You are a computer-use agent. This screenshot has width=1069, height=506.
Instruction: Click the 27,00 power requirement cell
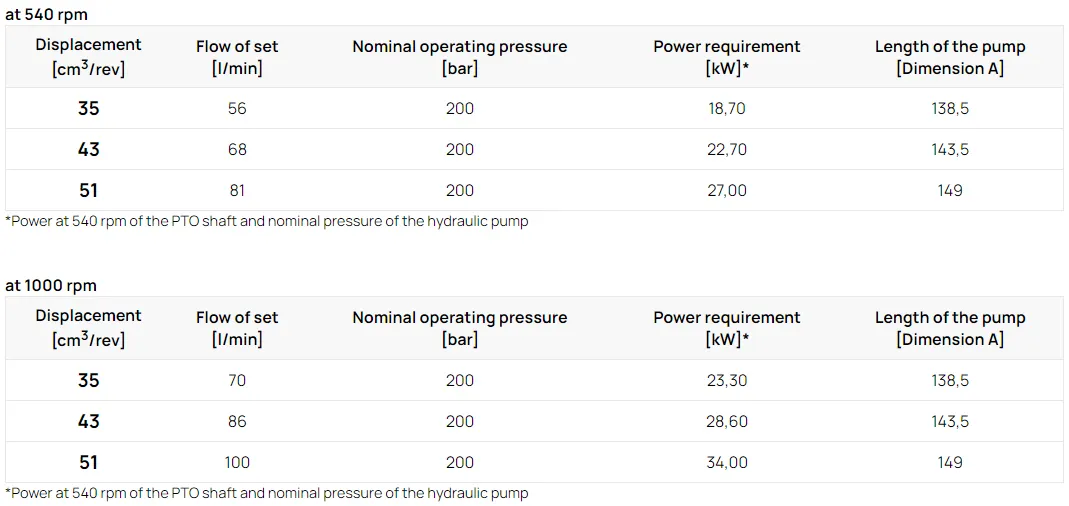click(x=727, y=190)
